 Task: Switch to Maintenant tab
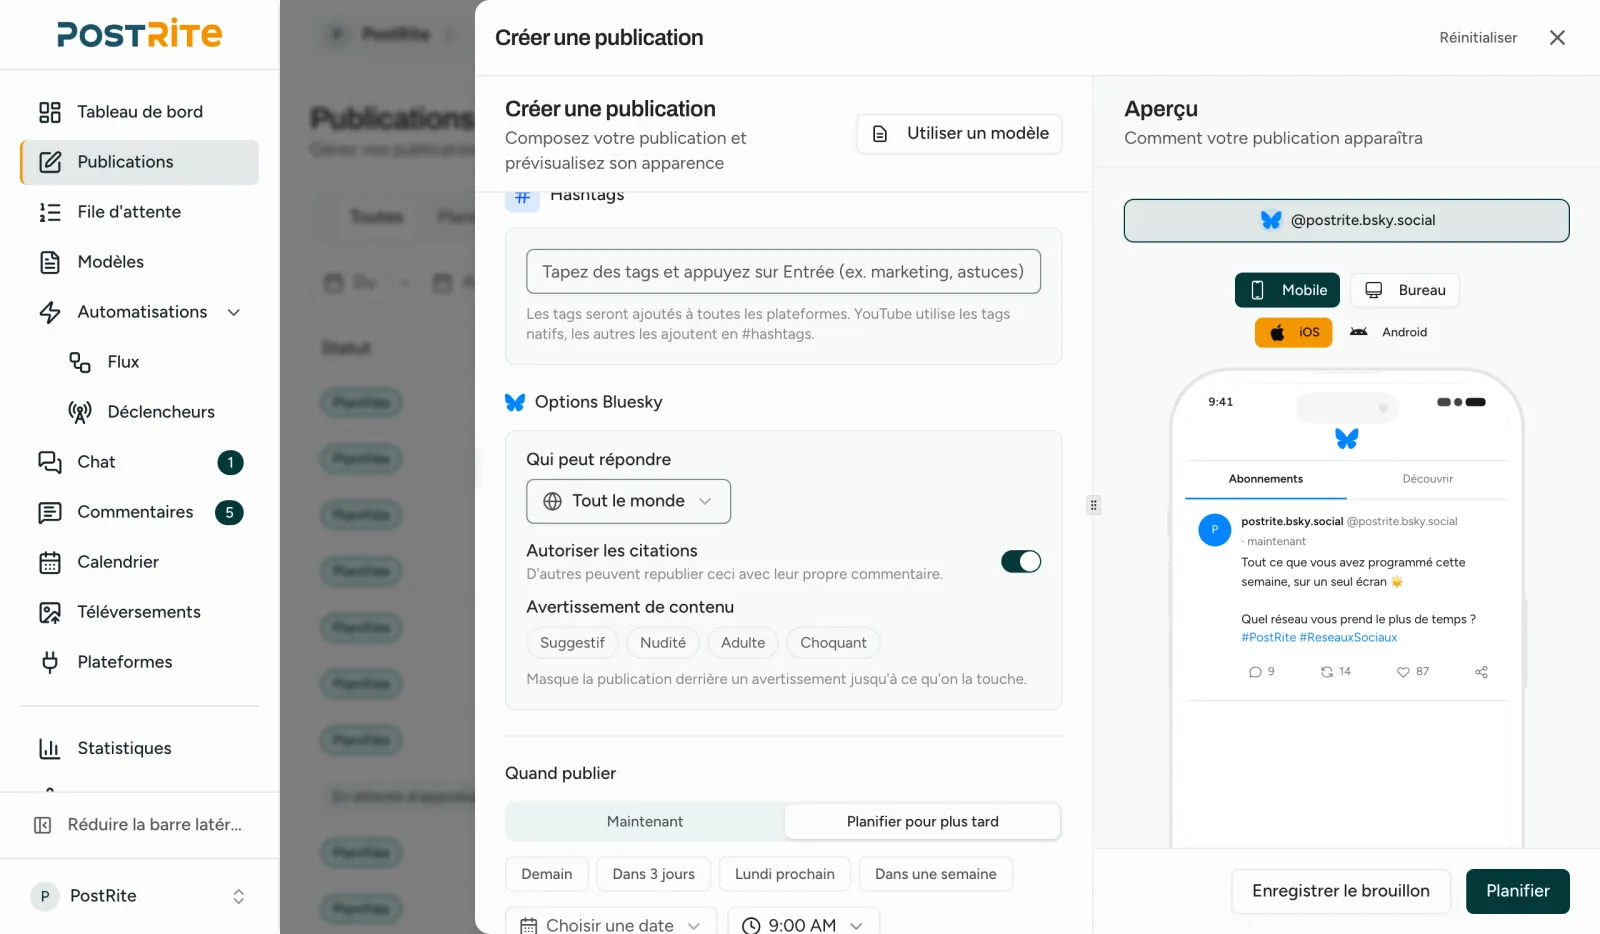click(x=645, y=822)
